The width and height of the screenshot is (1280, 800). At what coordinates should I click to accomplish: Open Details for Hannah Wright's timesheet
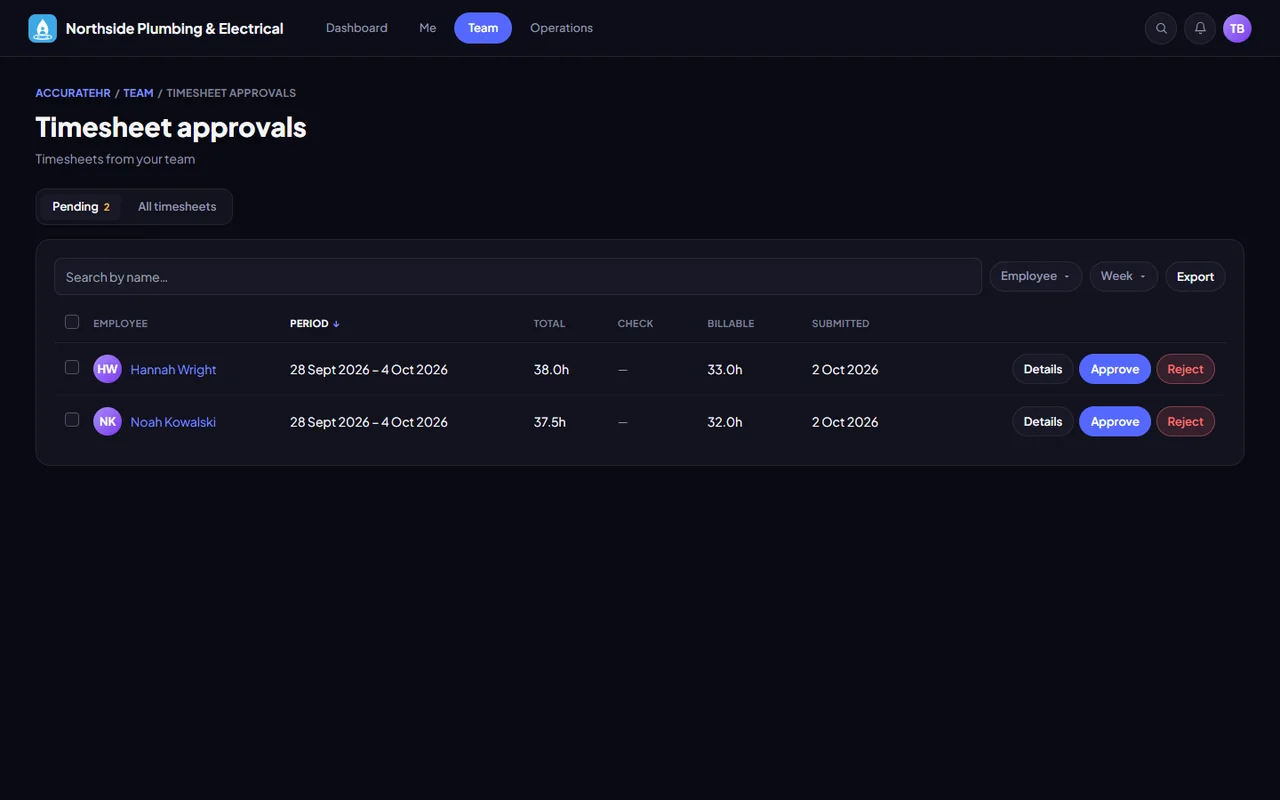pos(1043,369)
